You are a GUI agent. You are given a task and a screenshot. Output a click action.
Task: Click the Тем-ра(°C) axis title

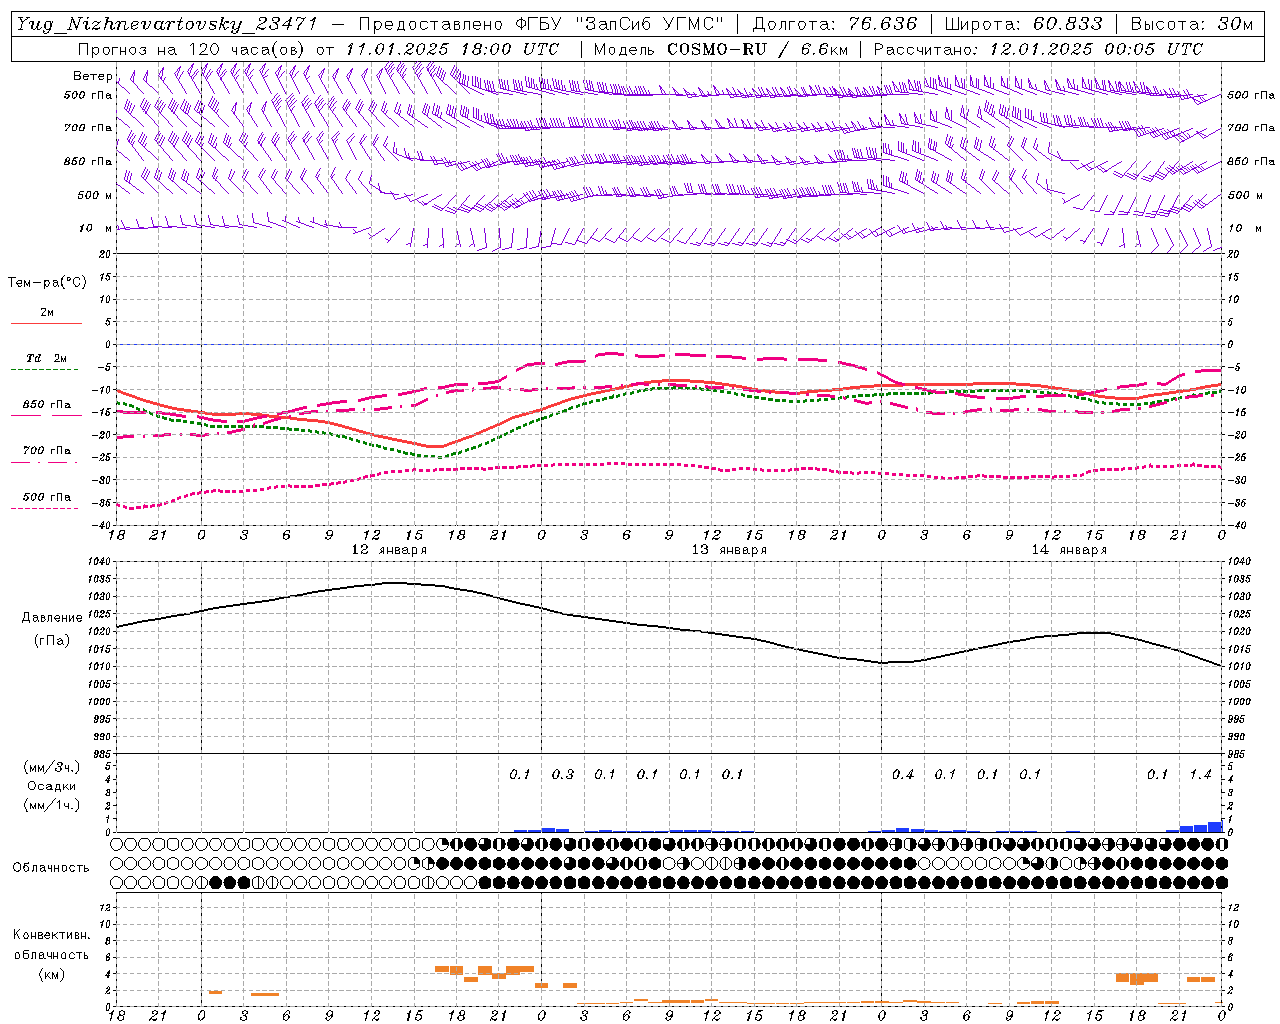tap(47, 283)
